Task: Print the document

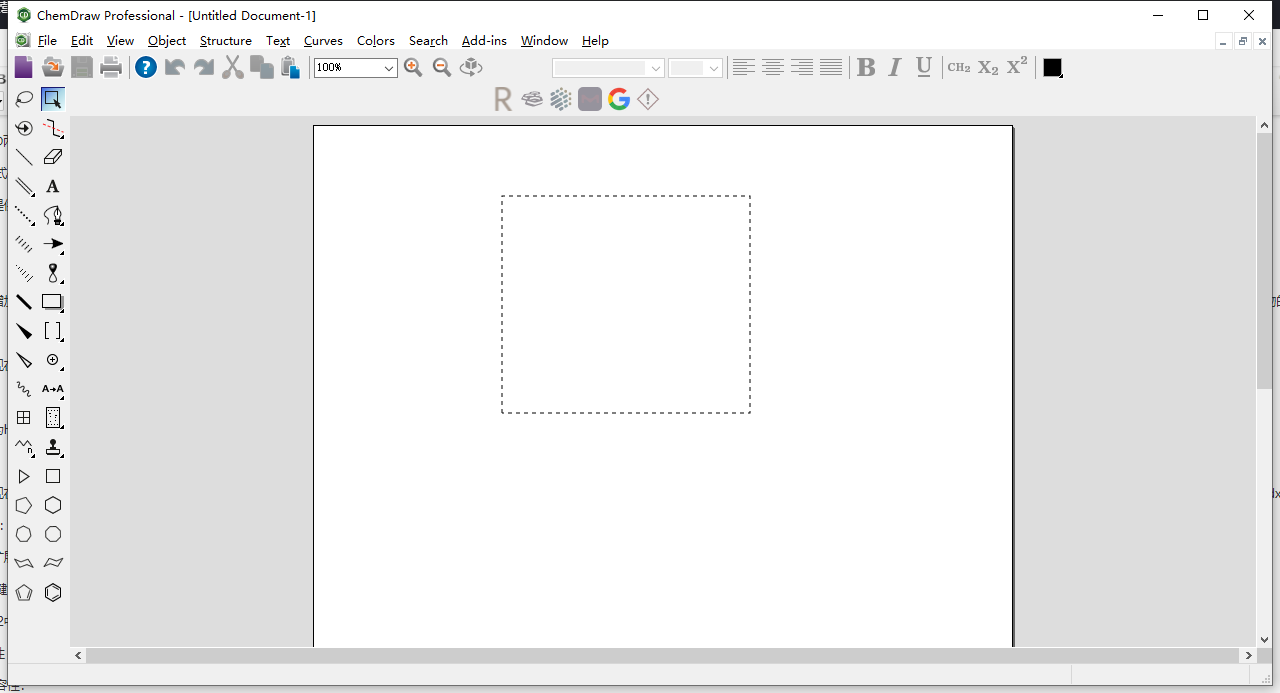Action: coord(111,67)
